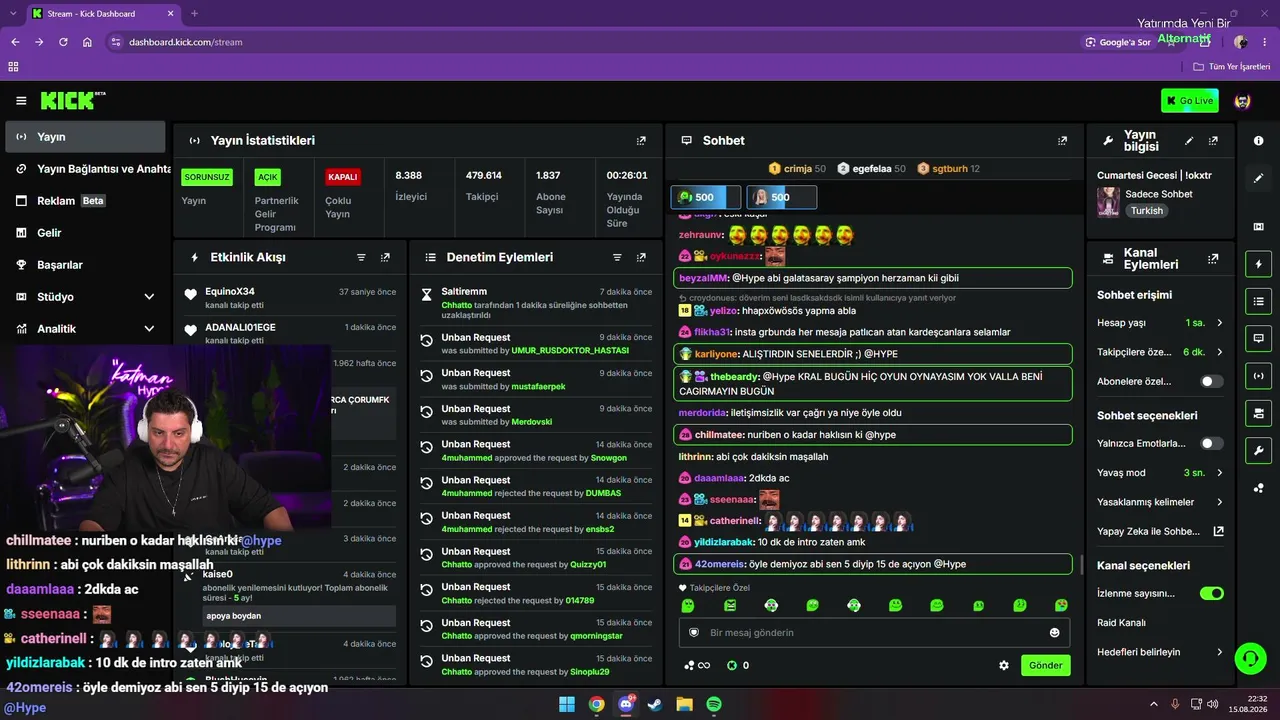Open the Windows Start menu

tap(567, 704)
